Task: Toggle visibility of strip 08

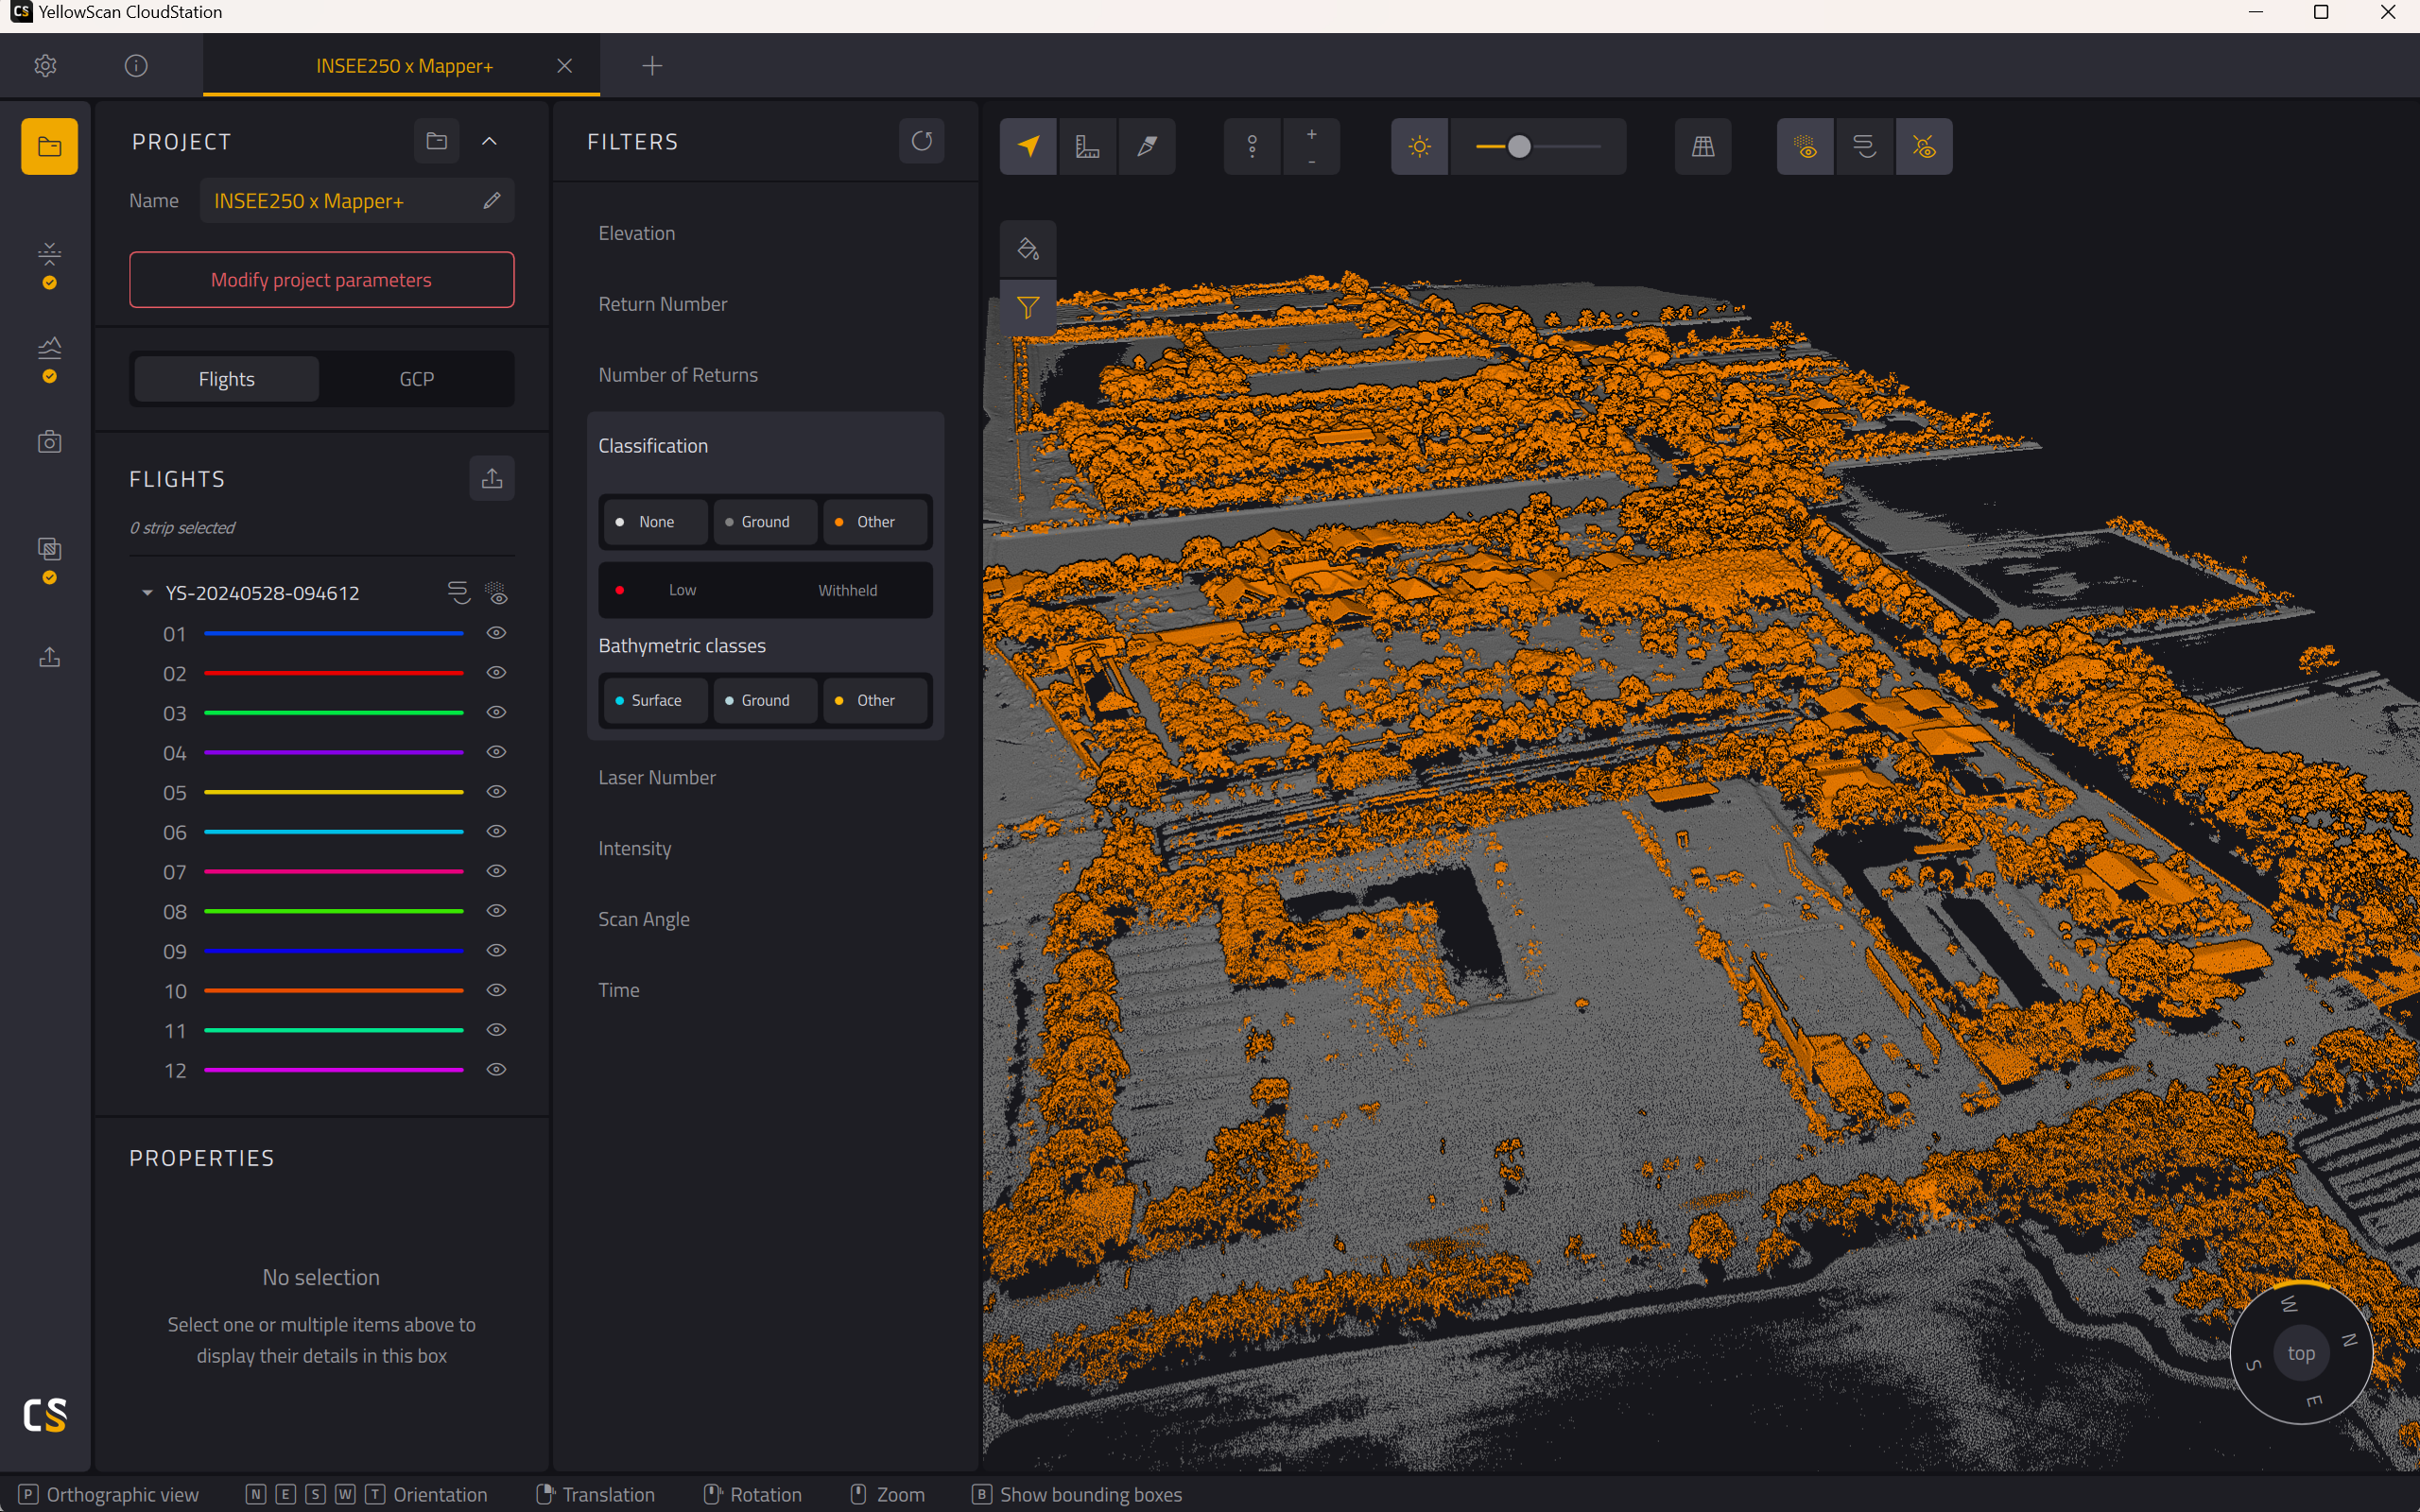Action: (496, 911)
